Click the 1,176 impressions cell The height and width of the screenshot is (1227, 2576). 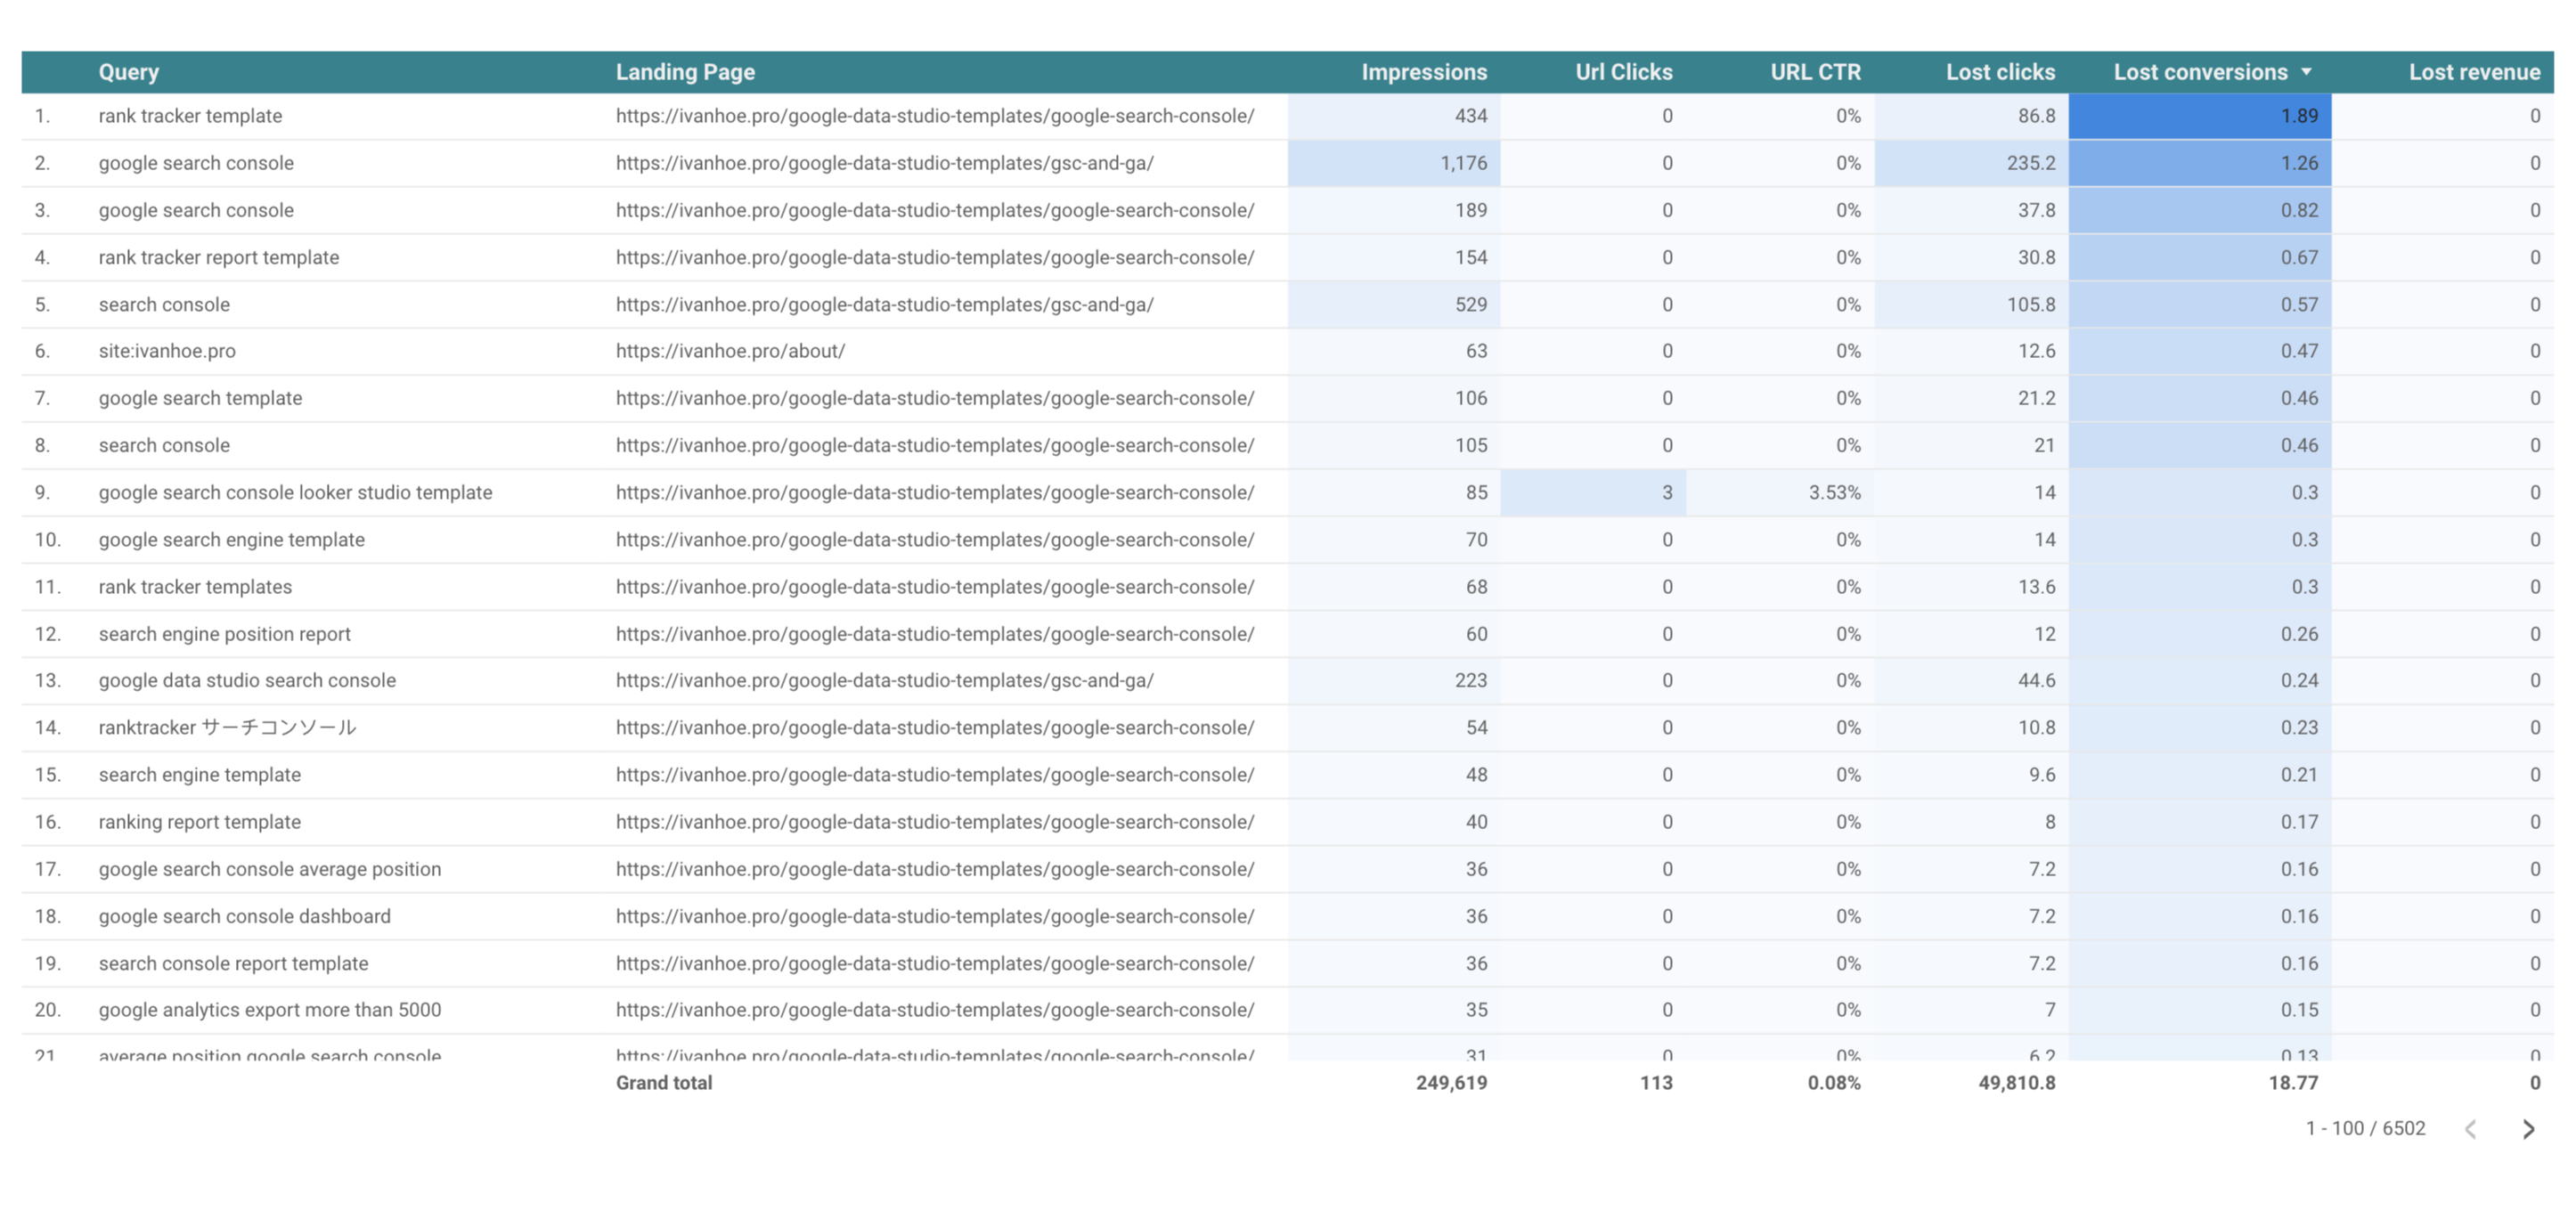(1394, 163)
